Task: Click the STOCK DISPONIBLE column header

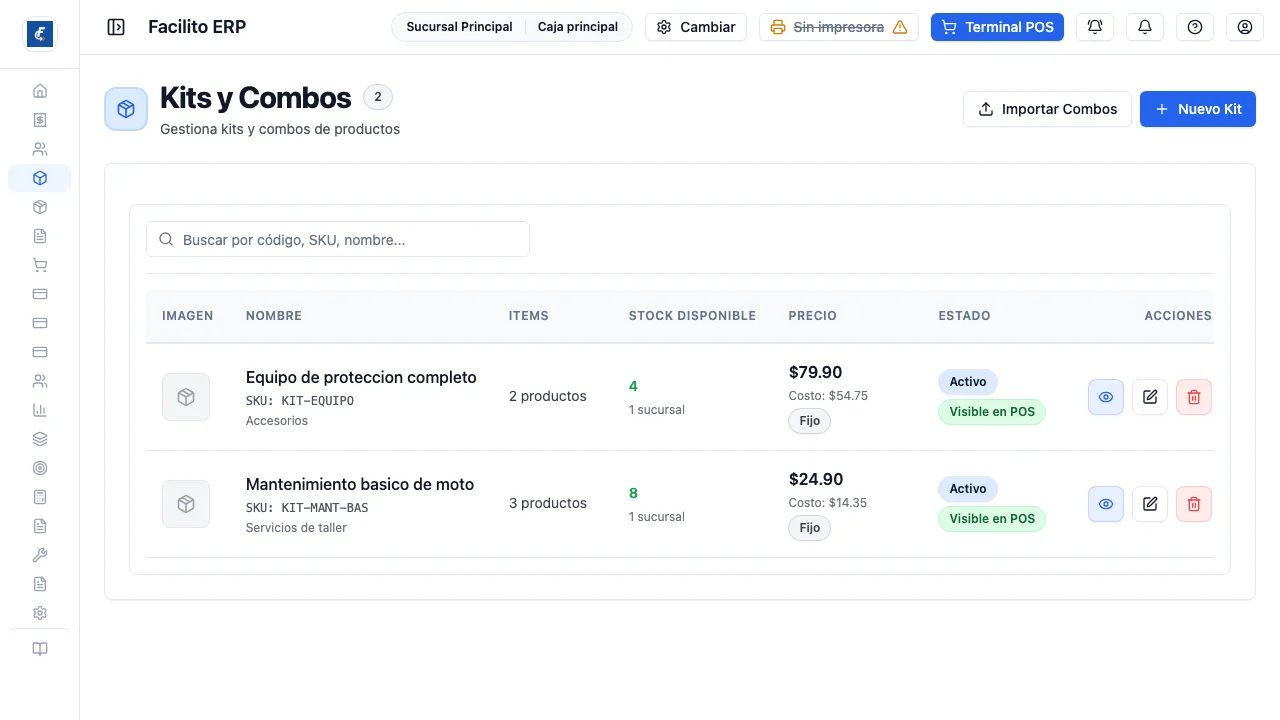Action: tap(692, 316)
